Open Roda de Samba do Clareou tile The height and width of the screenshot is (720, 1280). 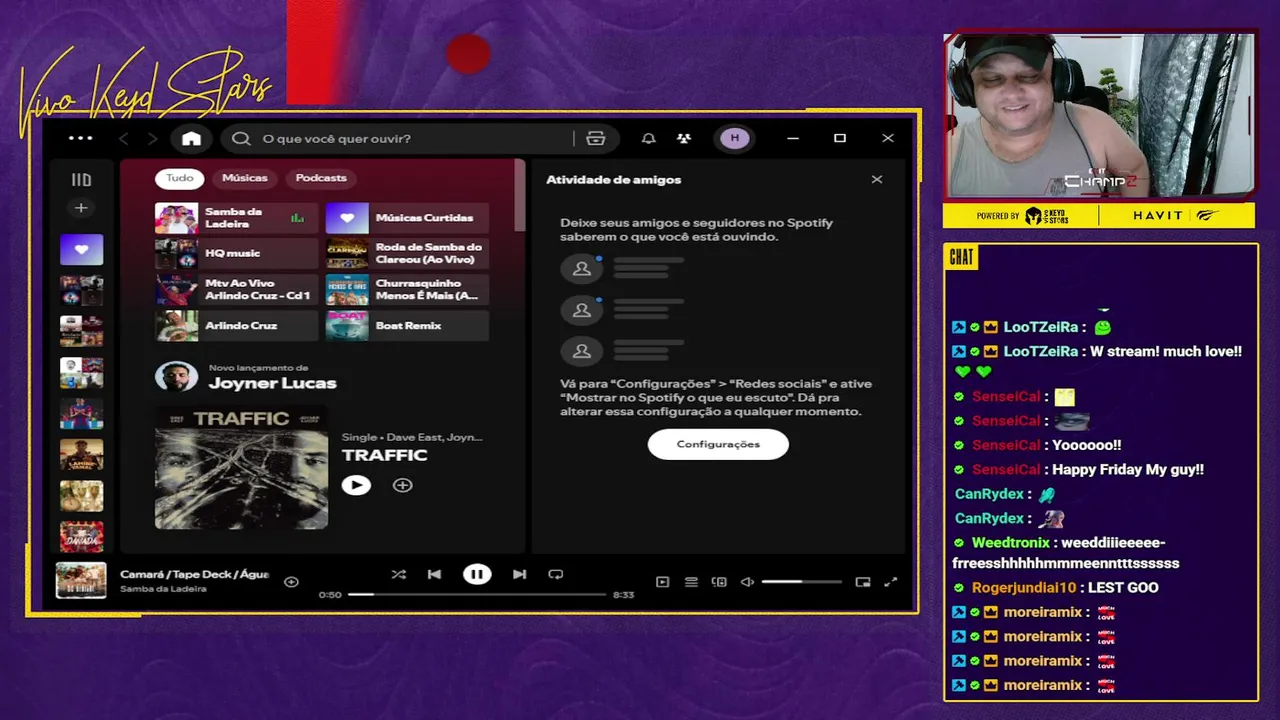(x=407, y=254)
